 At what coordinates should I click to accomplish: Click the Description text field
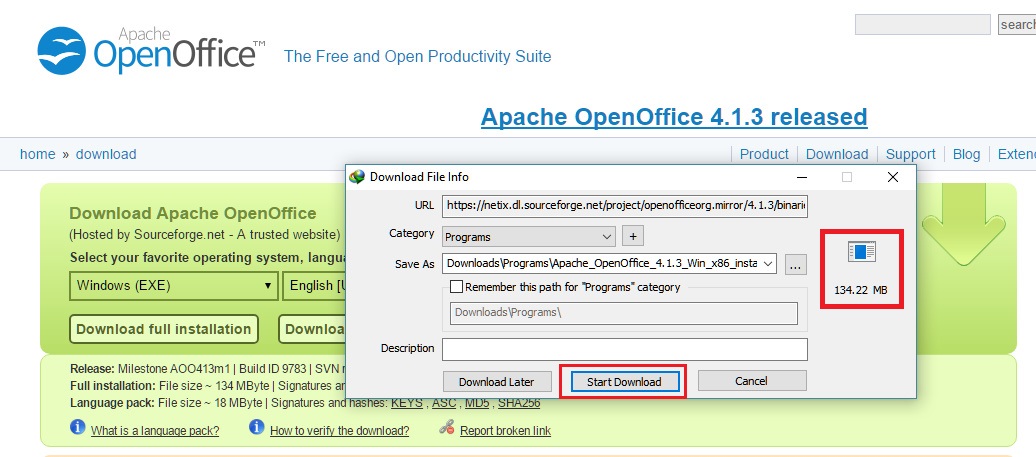pos(625,349)
